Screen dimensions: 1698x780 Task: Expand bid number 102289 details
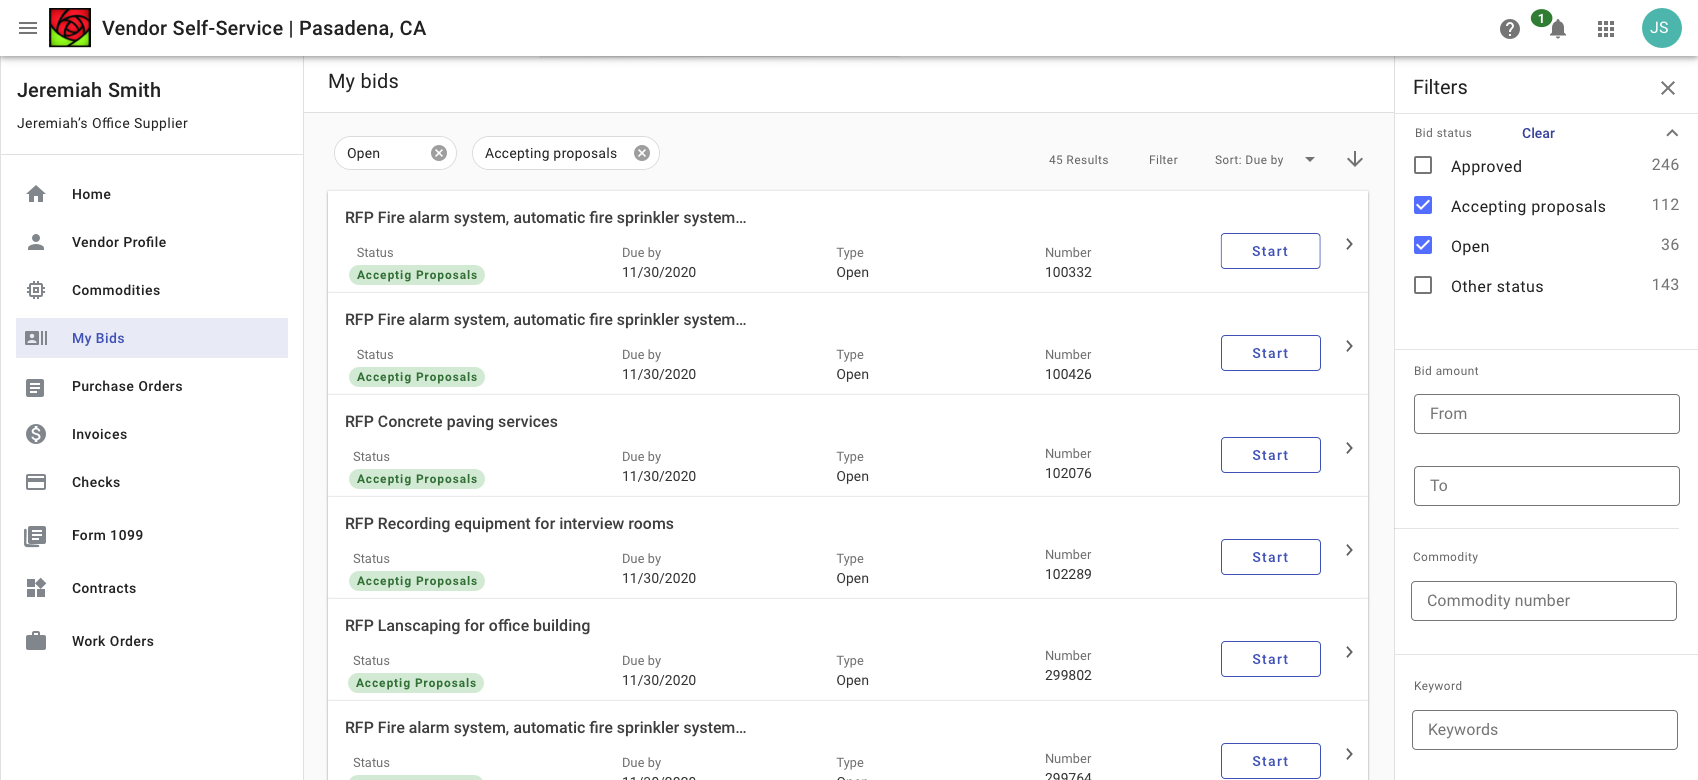point(1349,550)
